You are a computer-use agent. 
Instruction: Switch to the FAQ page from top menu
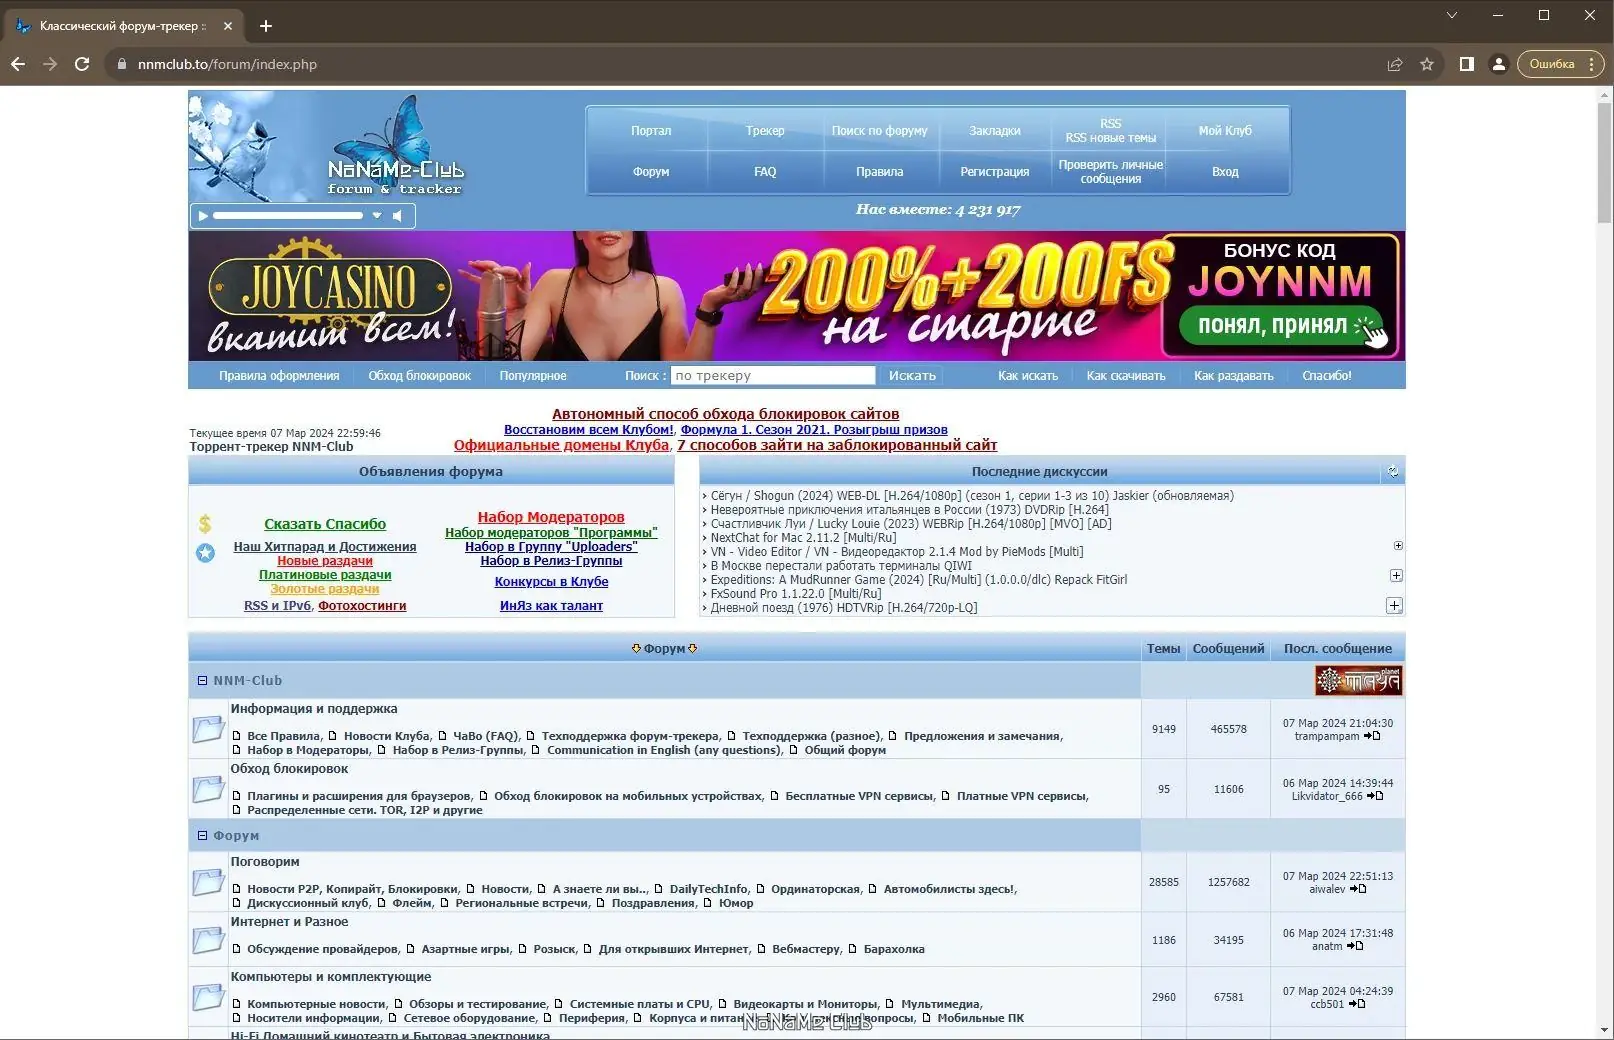(764, 171)
